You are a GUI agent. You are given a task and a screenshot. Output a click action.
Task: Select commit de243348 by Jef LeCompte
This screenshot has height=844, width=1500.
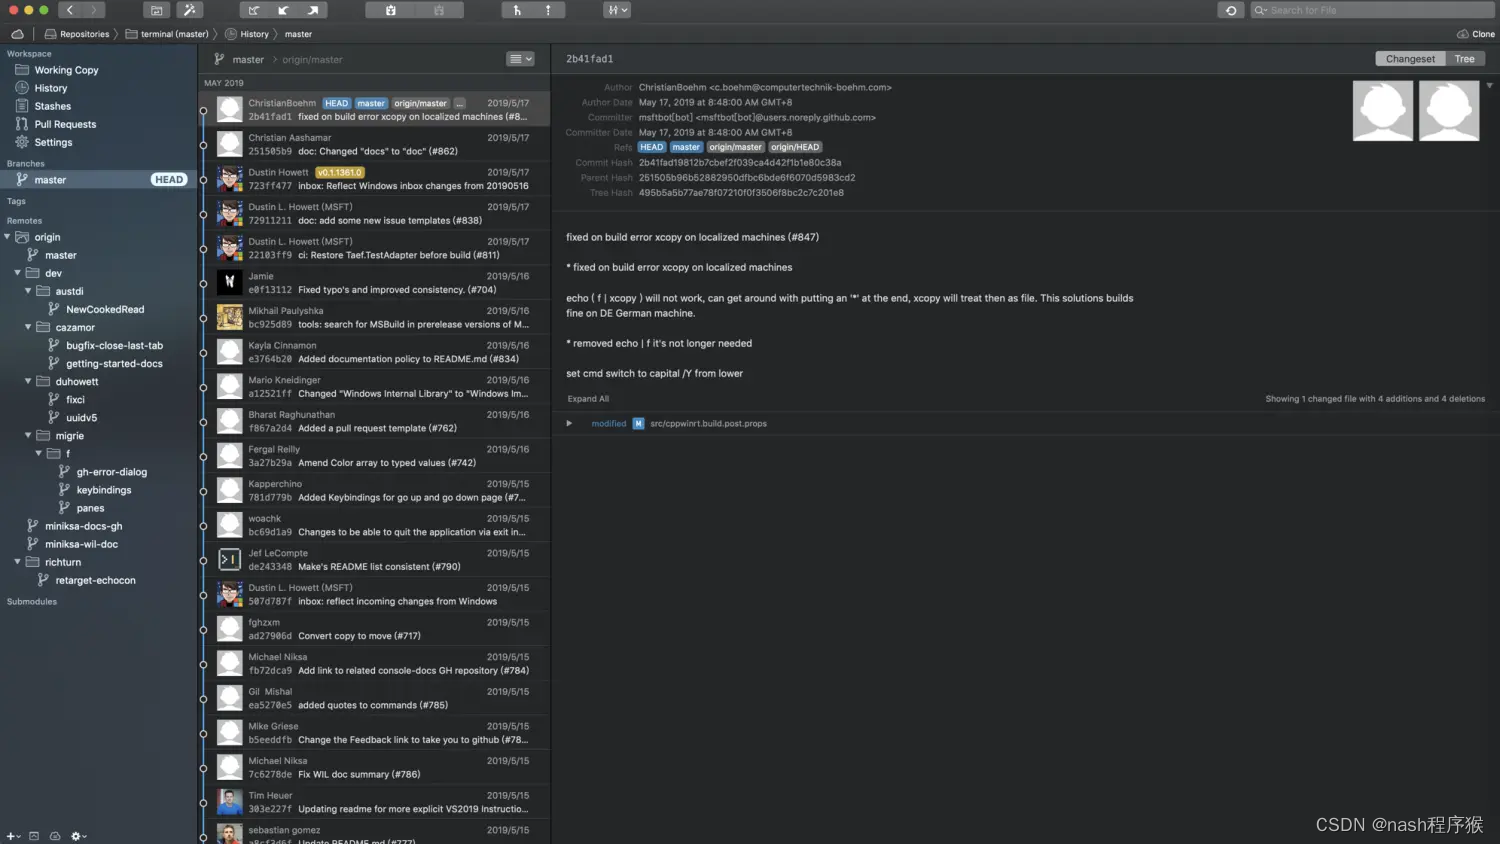(375, 560)
